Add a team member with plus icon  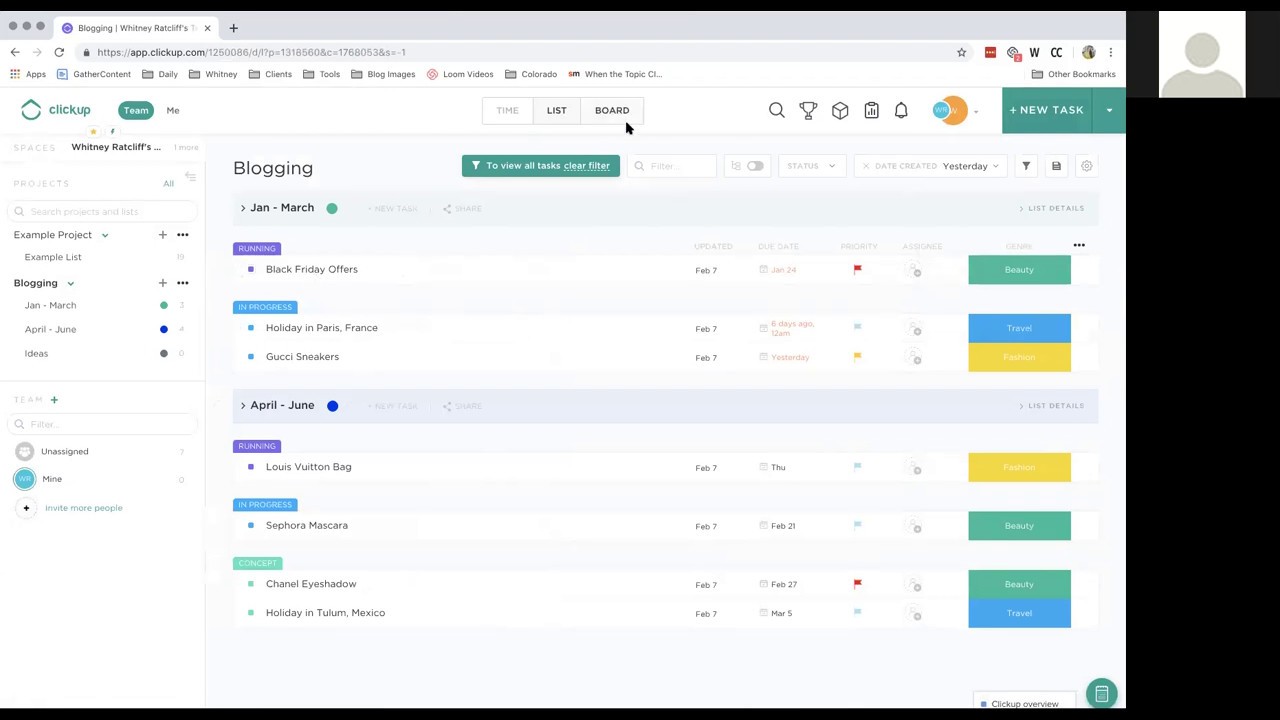[x=54, y=400]
